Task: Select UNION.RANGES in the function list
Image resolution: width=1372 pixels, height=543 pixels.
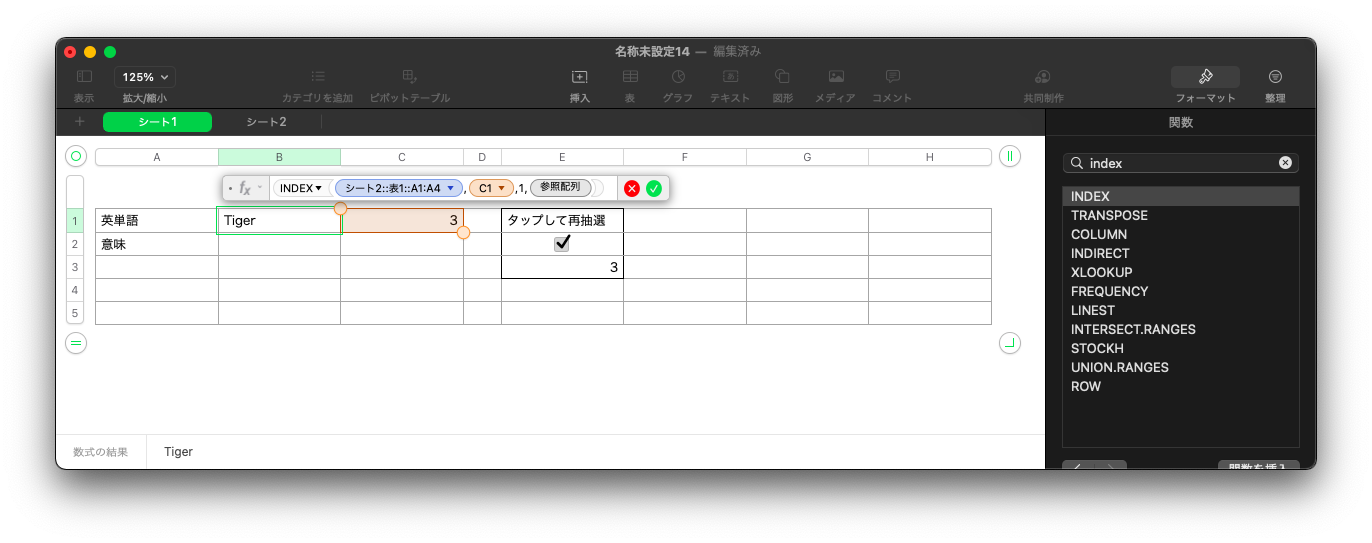Action: (1180, 367)
